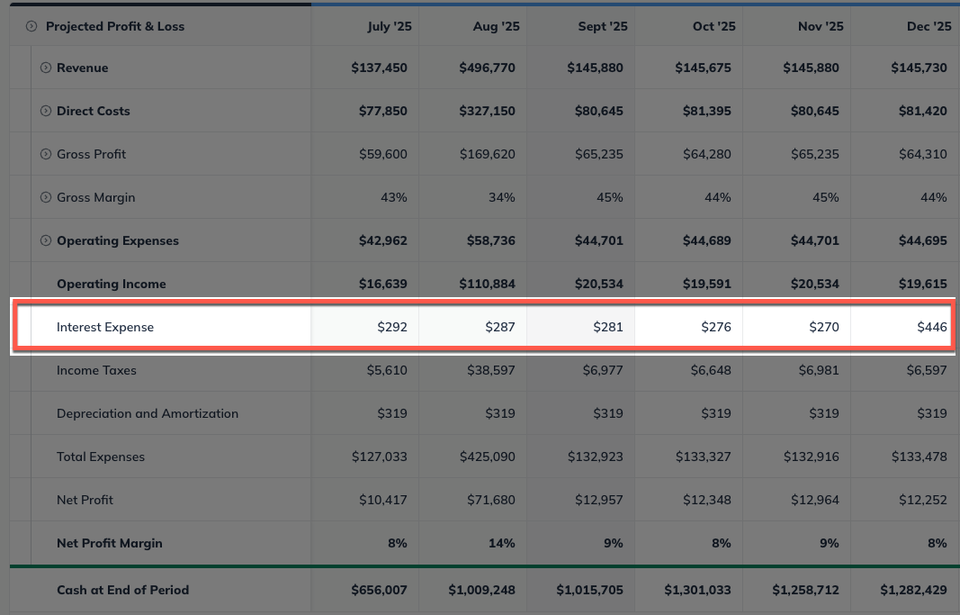This screenshot has height=615, width=960.
Task: Select Depreciation and Amortization label
Action: tap(147, 413)
